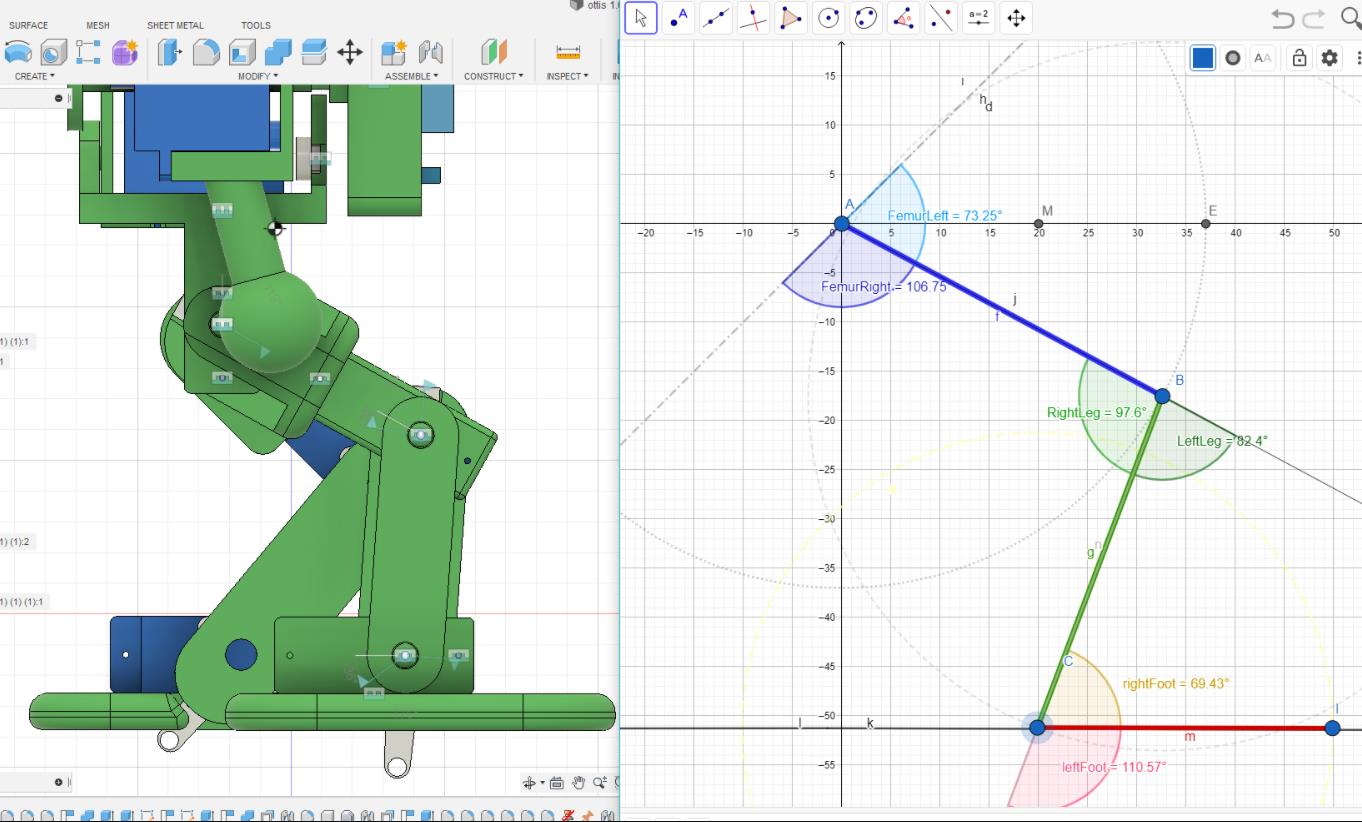The width and height of the screenshot is (1362, 822).
Task: Toggle the lock on the selected object
Action: click(1299, 58)
